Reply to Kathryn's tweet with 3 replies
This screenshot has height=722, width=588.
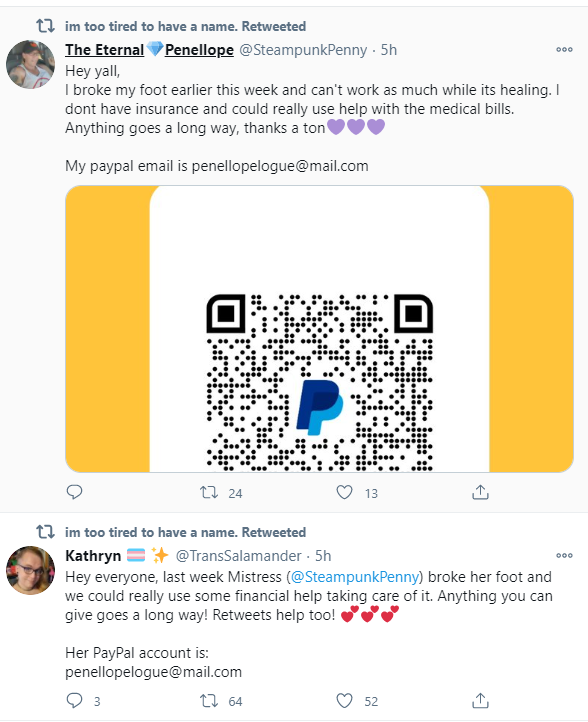coord(74,700)
